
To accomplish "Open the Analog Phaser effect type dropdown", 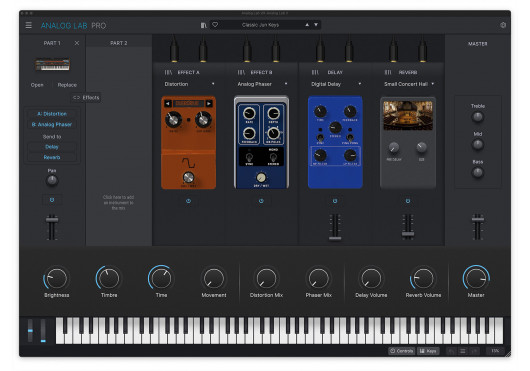I will click(x=262, y=84).
